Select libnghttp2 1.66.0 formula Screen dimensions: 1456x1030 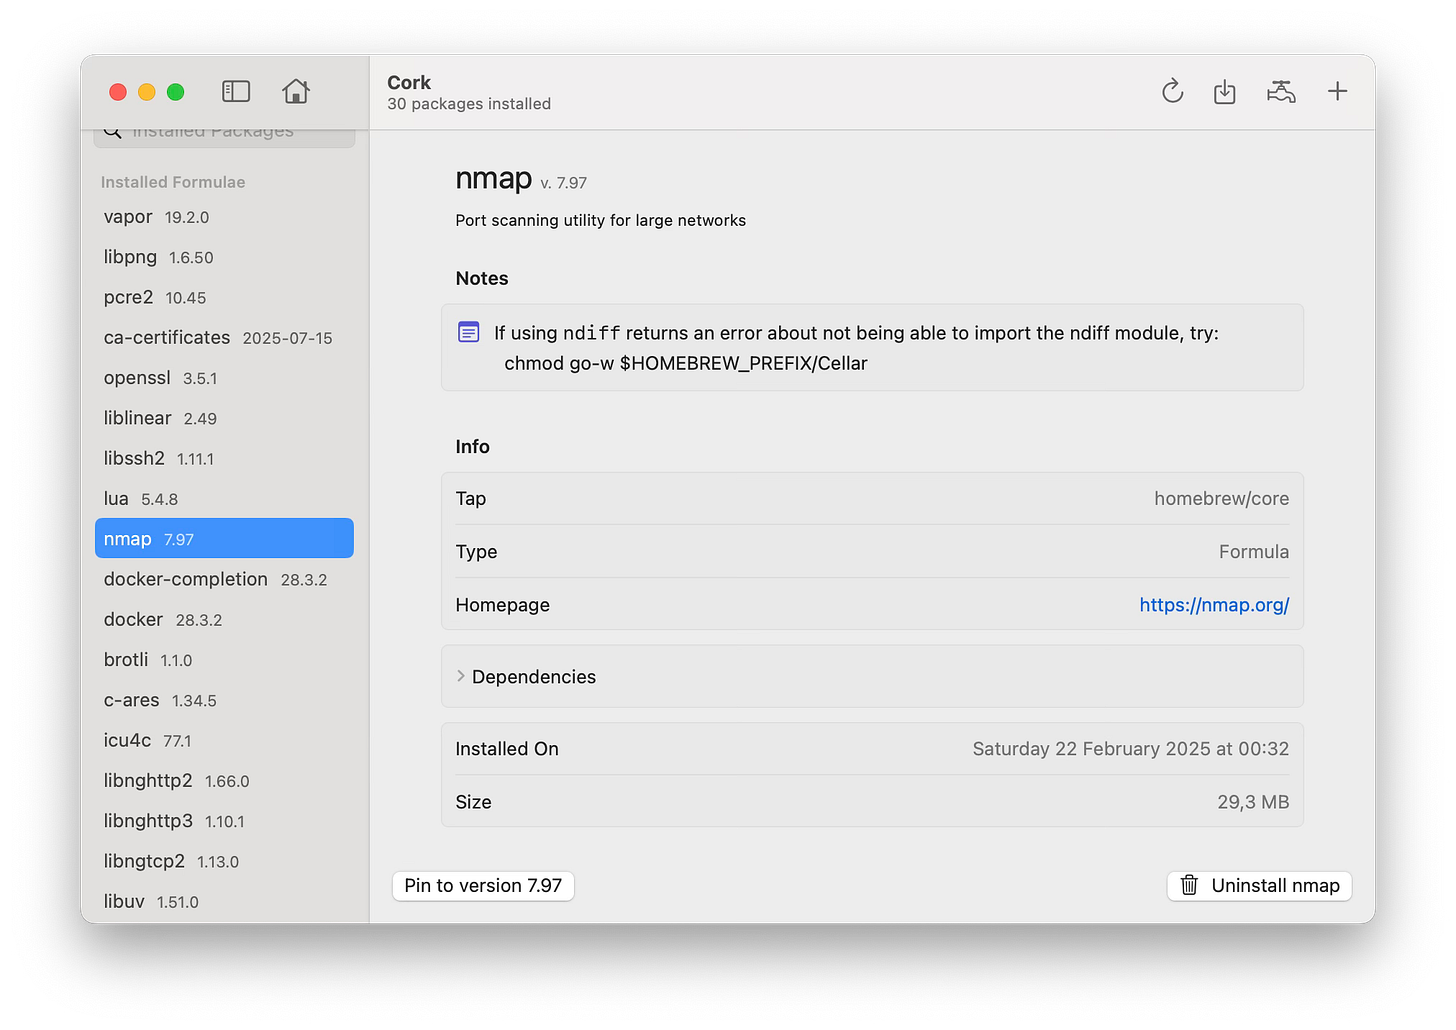tap(224, 781)
